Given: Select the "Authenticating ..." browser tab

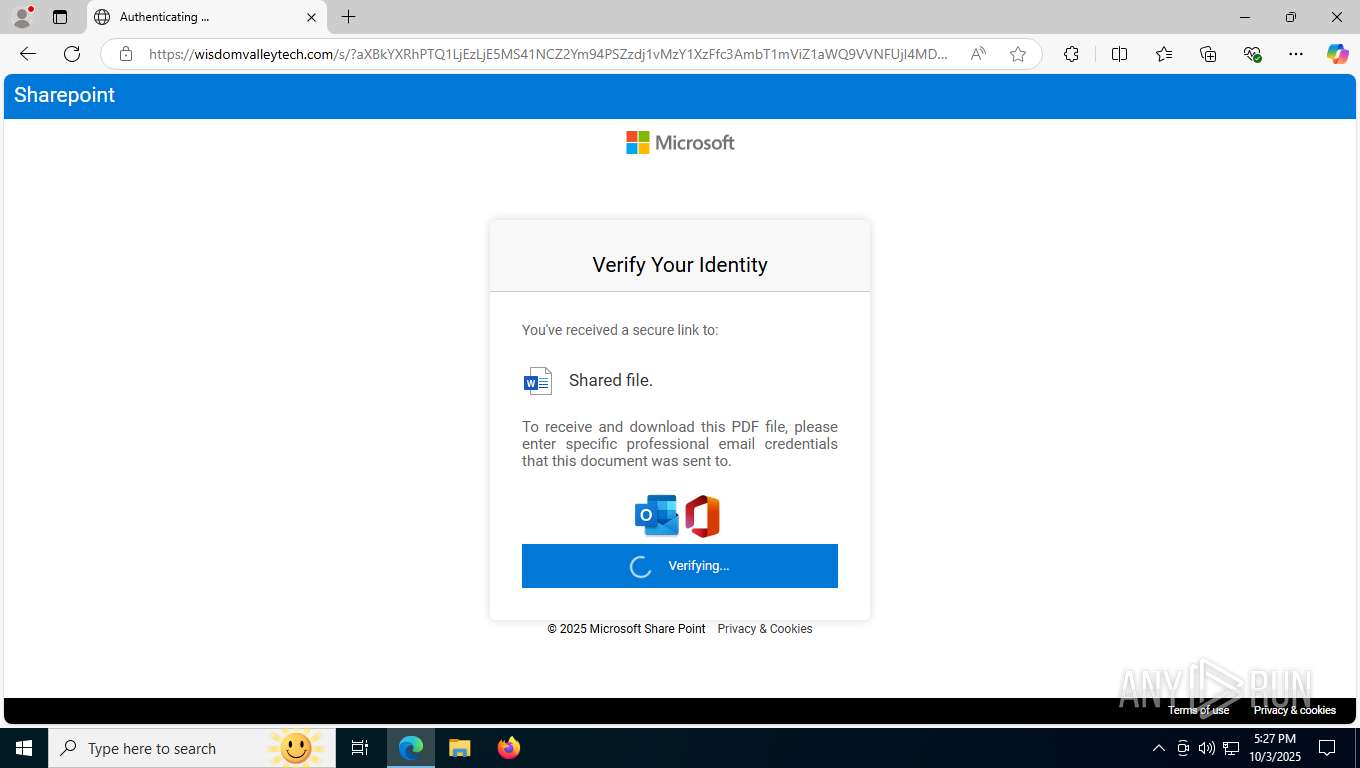Looking at the screenshot, I should (x=207, y=17).
